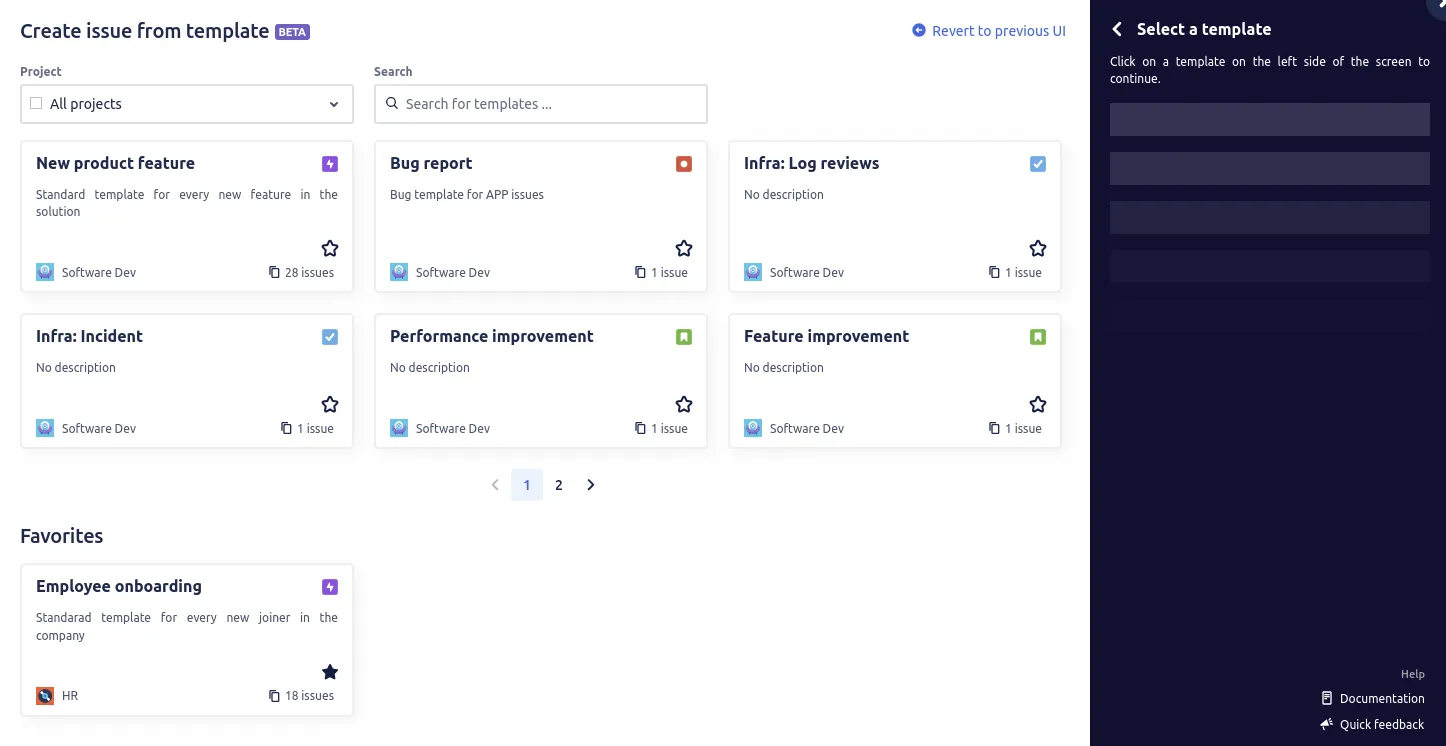Open the Project dropdown chevron
Viewport: 1446px width, 746px height.
(334, 104)
